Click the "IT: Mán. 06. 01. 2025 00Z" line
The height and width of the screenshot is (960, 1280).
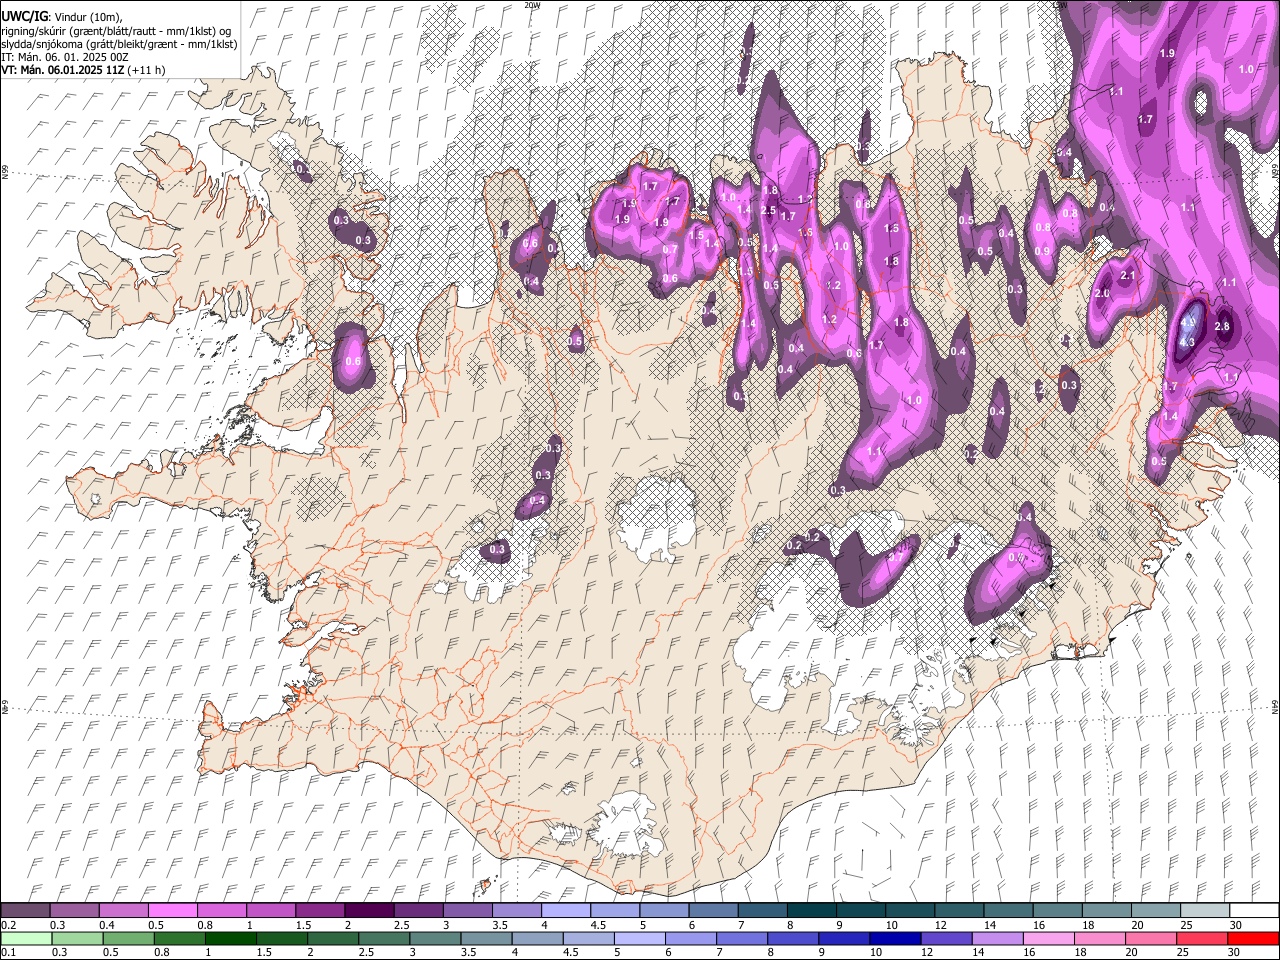tap(64, 58)
